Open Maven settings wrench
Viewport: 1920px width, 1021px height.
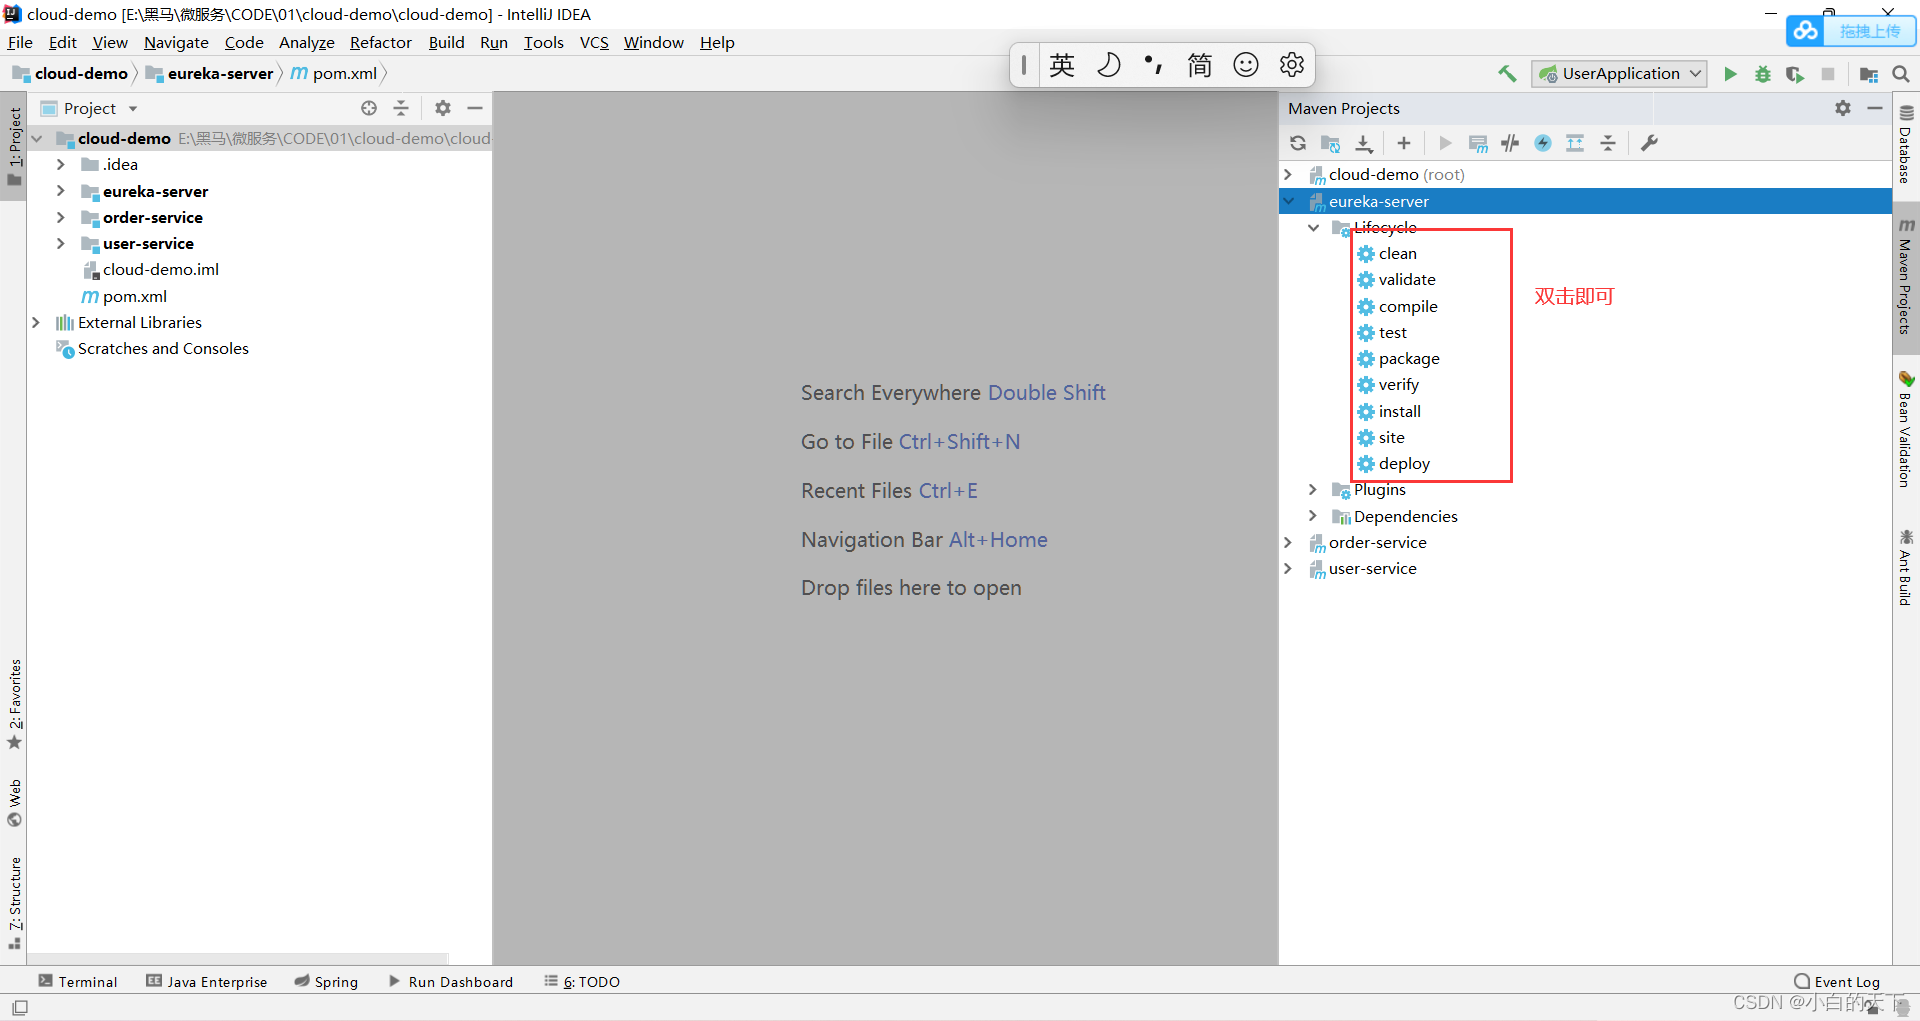pyautogui.click(x=1649, y=143)
